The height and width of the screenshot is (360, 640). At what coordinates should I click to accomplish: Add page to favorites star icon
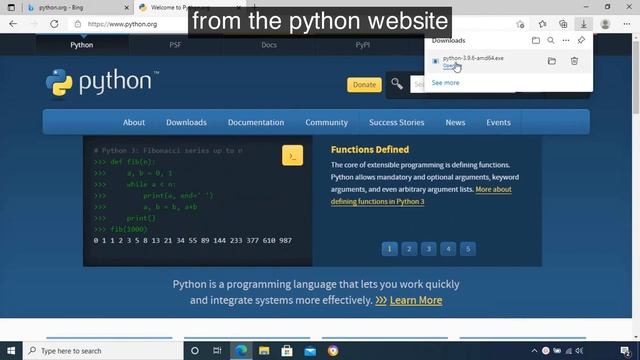click(x=520, y=24)
